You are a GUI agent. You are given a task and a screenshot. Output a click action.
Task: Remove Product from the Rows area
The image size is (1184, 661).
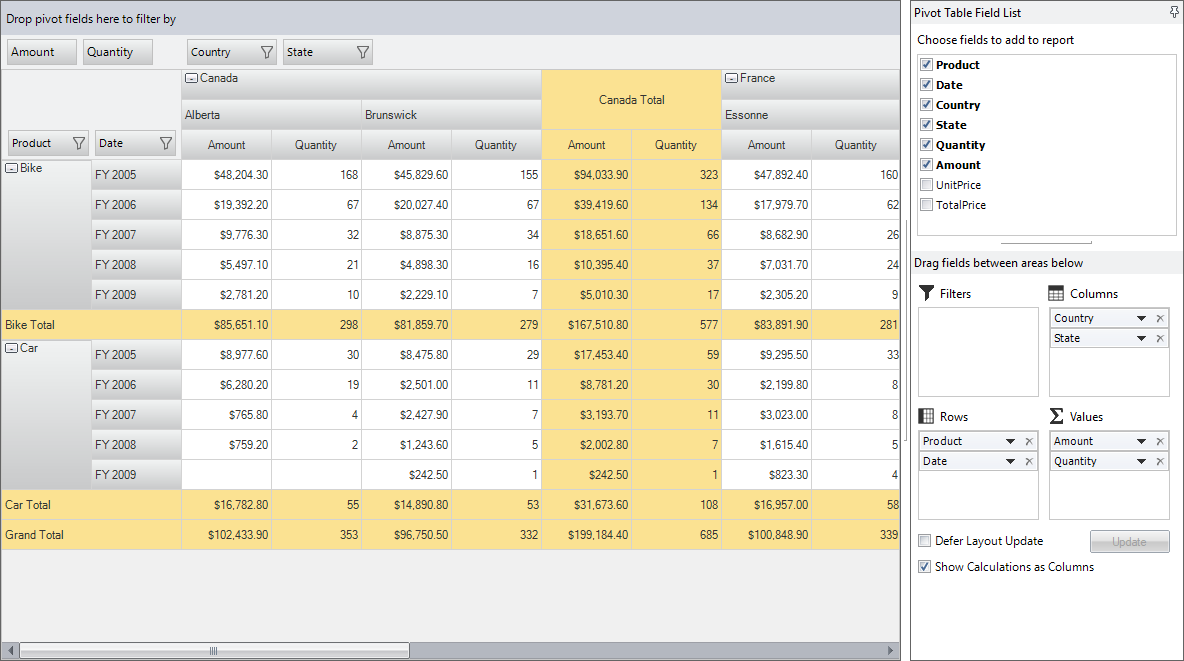pyautogui.click(x=1029, y=441)
